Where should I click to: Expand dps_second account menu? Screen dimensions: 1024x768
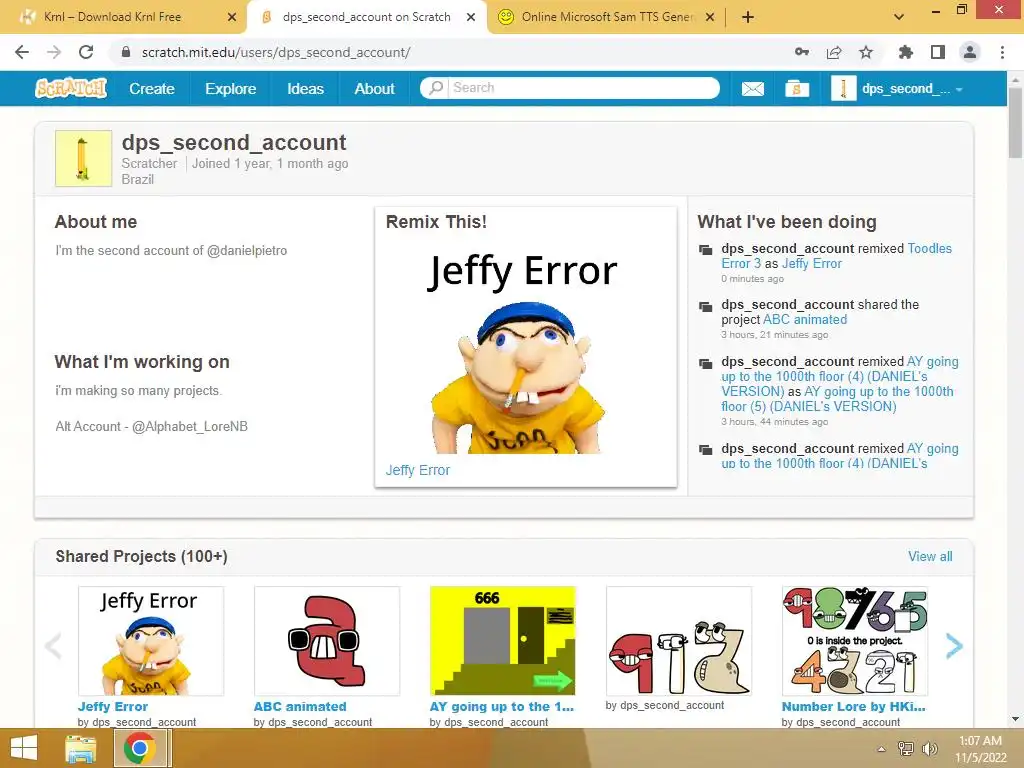[897, 89]
